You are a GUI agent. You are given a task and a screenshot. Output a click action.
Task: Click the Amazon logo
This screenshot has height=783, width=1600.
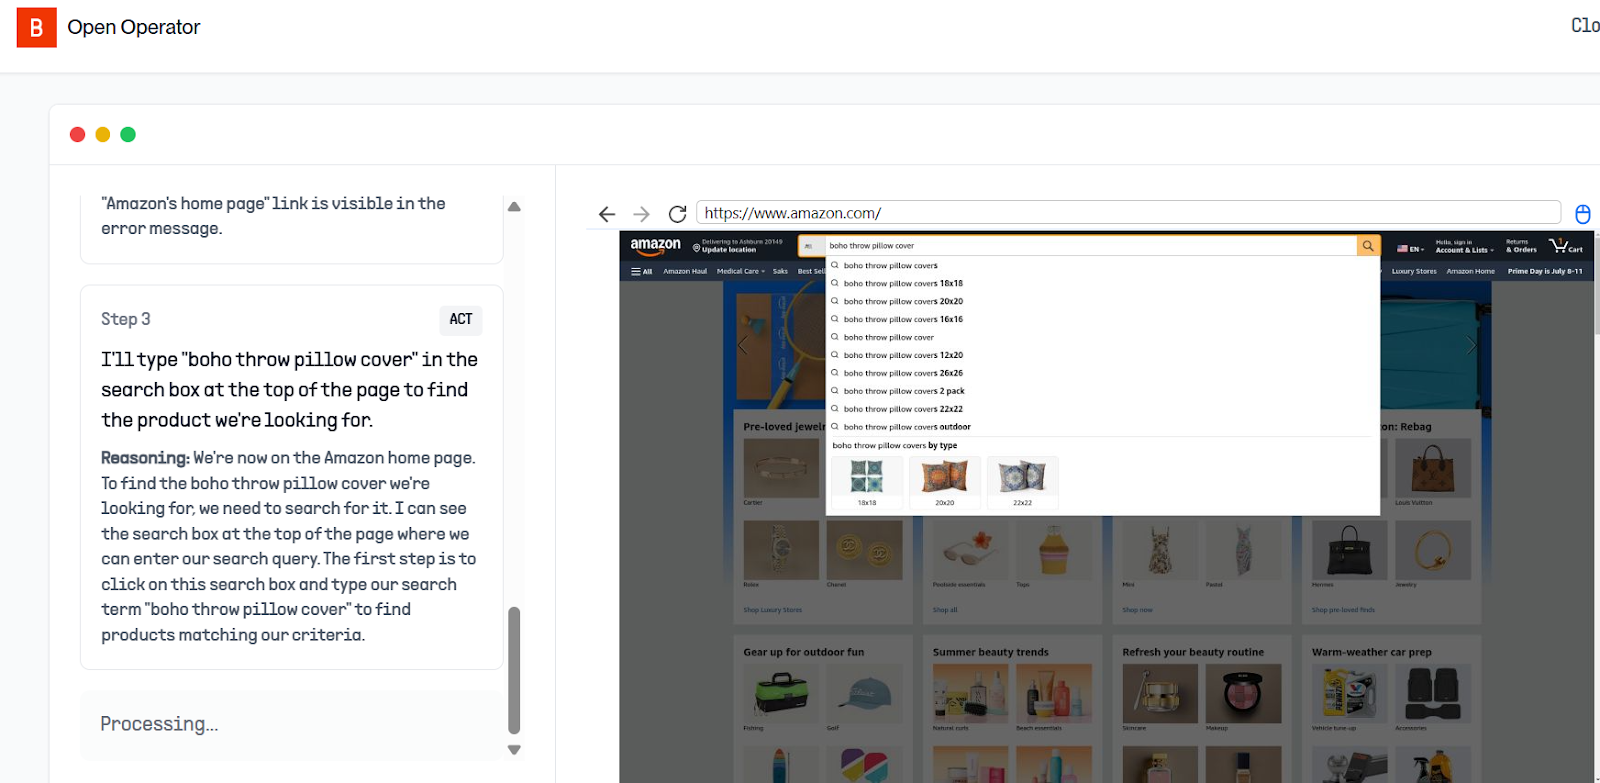(655, 245)
